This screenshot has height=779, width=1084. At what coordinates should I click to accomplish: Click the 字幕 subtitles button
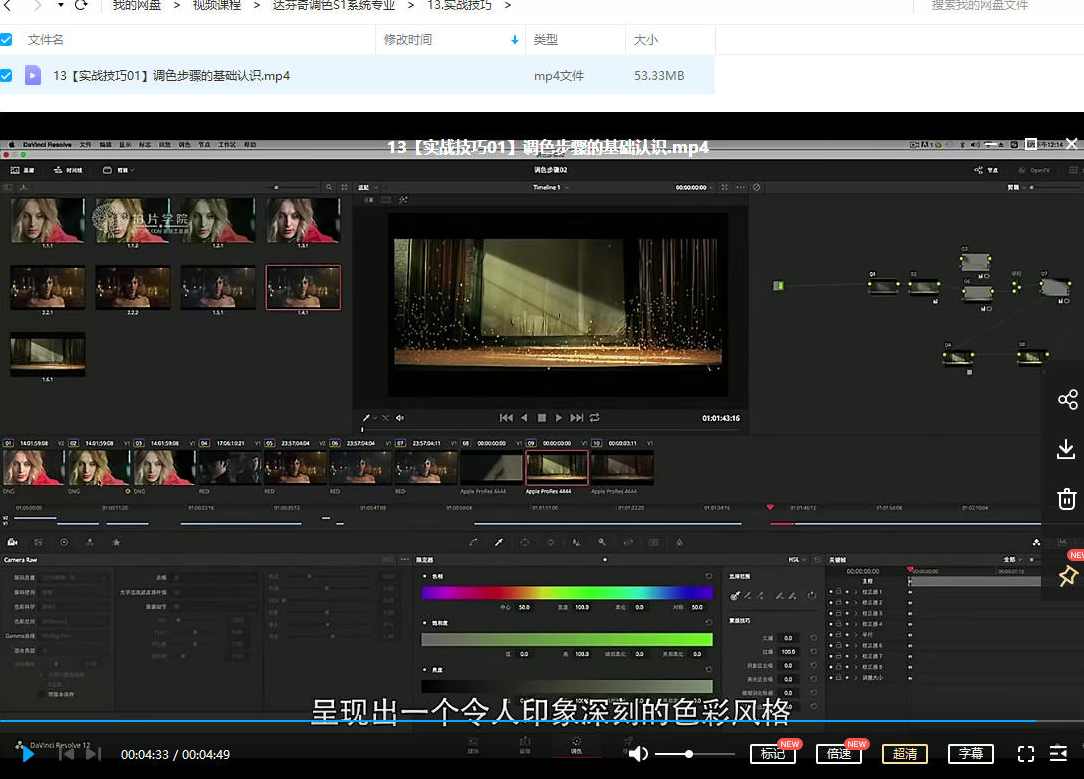coord(968,753)
